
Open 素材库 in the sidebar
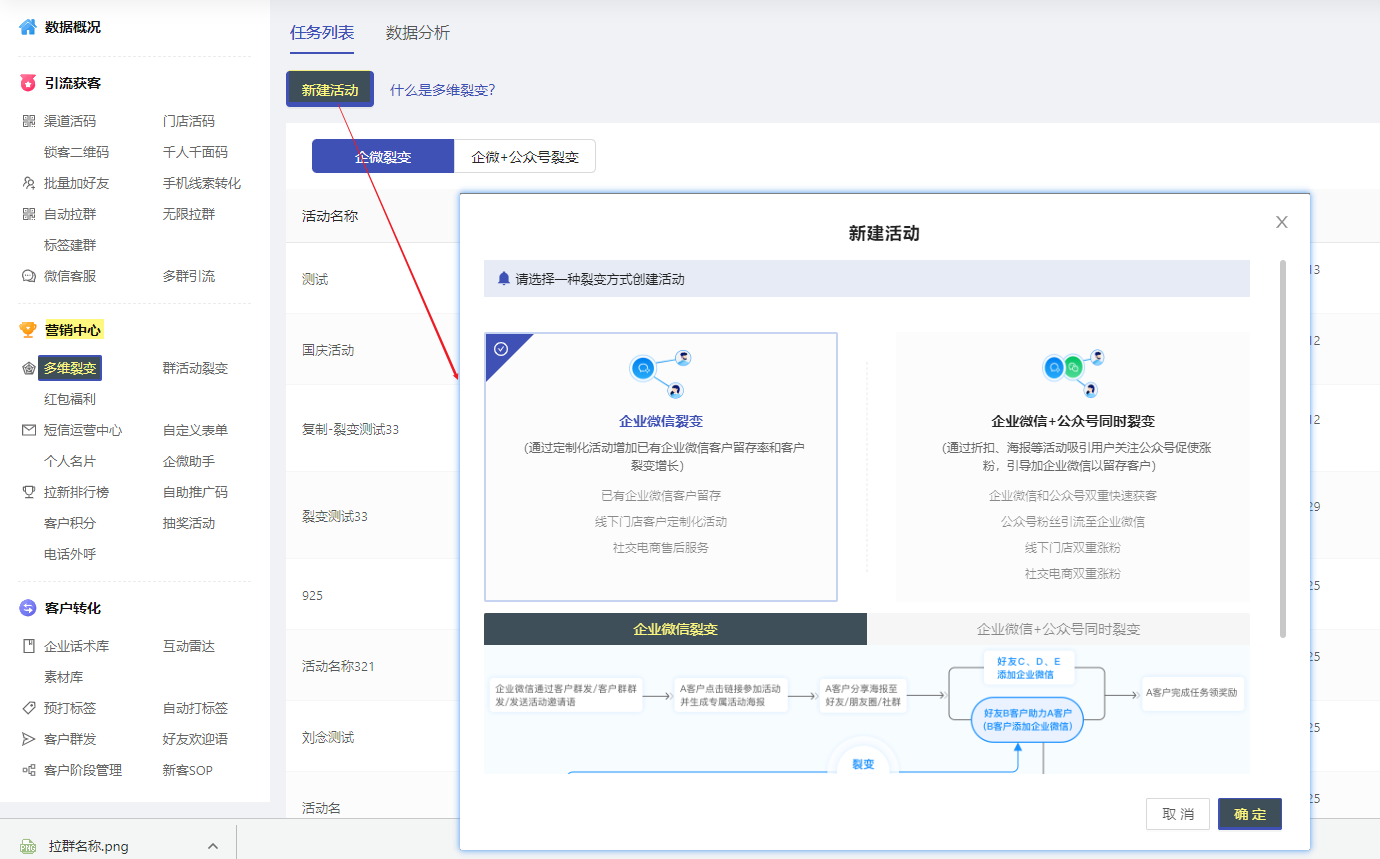tap(63, 677)
